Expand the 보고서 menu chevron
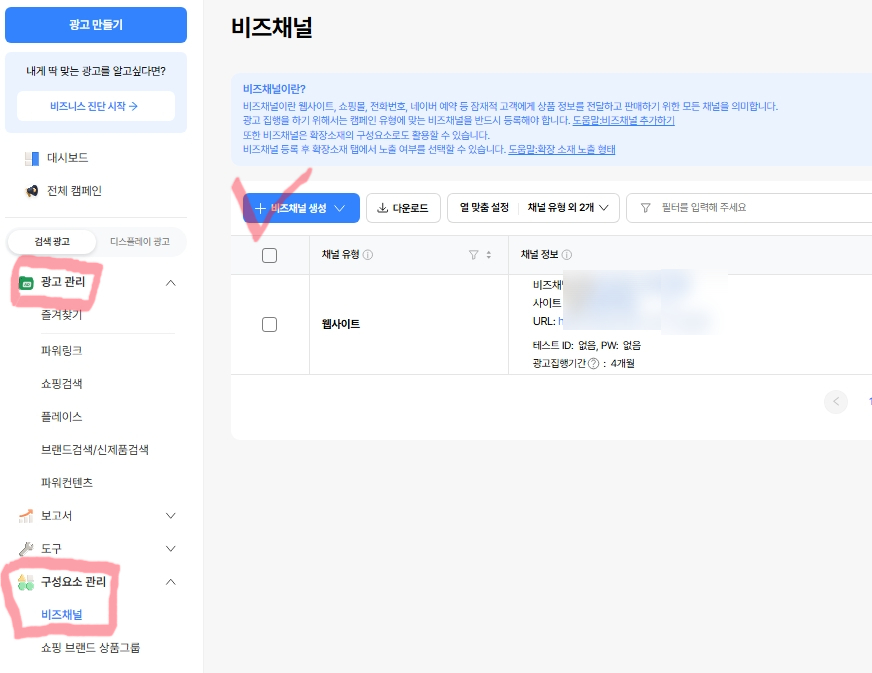Screen dimensions: 872x673 click(171, 516)
